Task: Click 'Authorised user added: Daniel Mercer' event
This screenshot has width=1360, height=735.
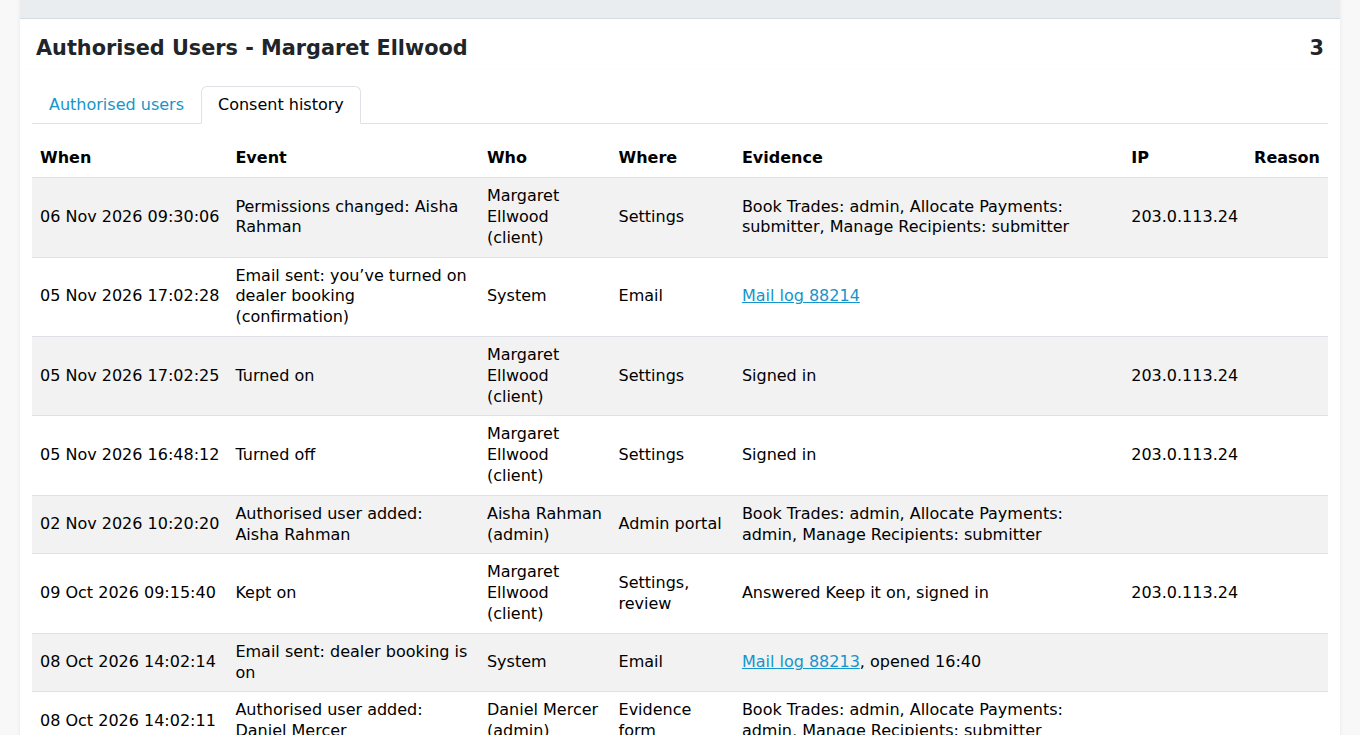Action: point(329,720)
